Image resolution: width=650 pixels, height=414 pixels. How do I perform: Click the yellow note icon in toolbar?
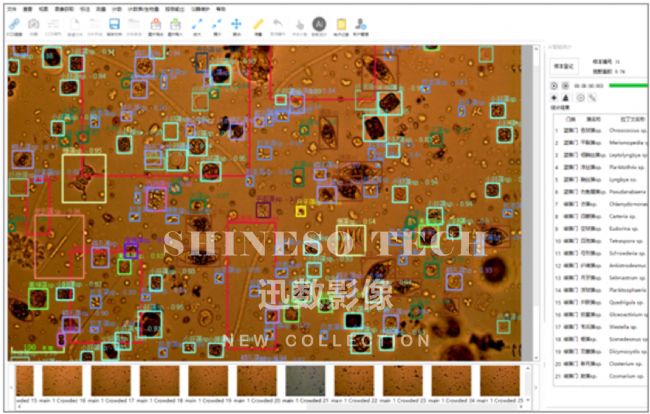pos(341,24)
